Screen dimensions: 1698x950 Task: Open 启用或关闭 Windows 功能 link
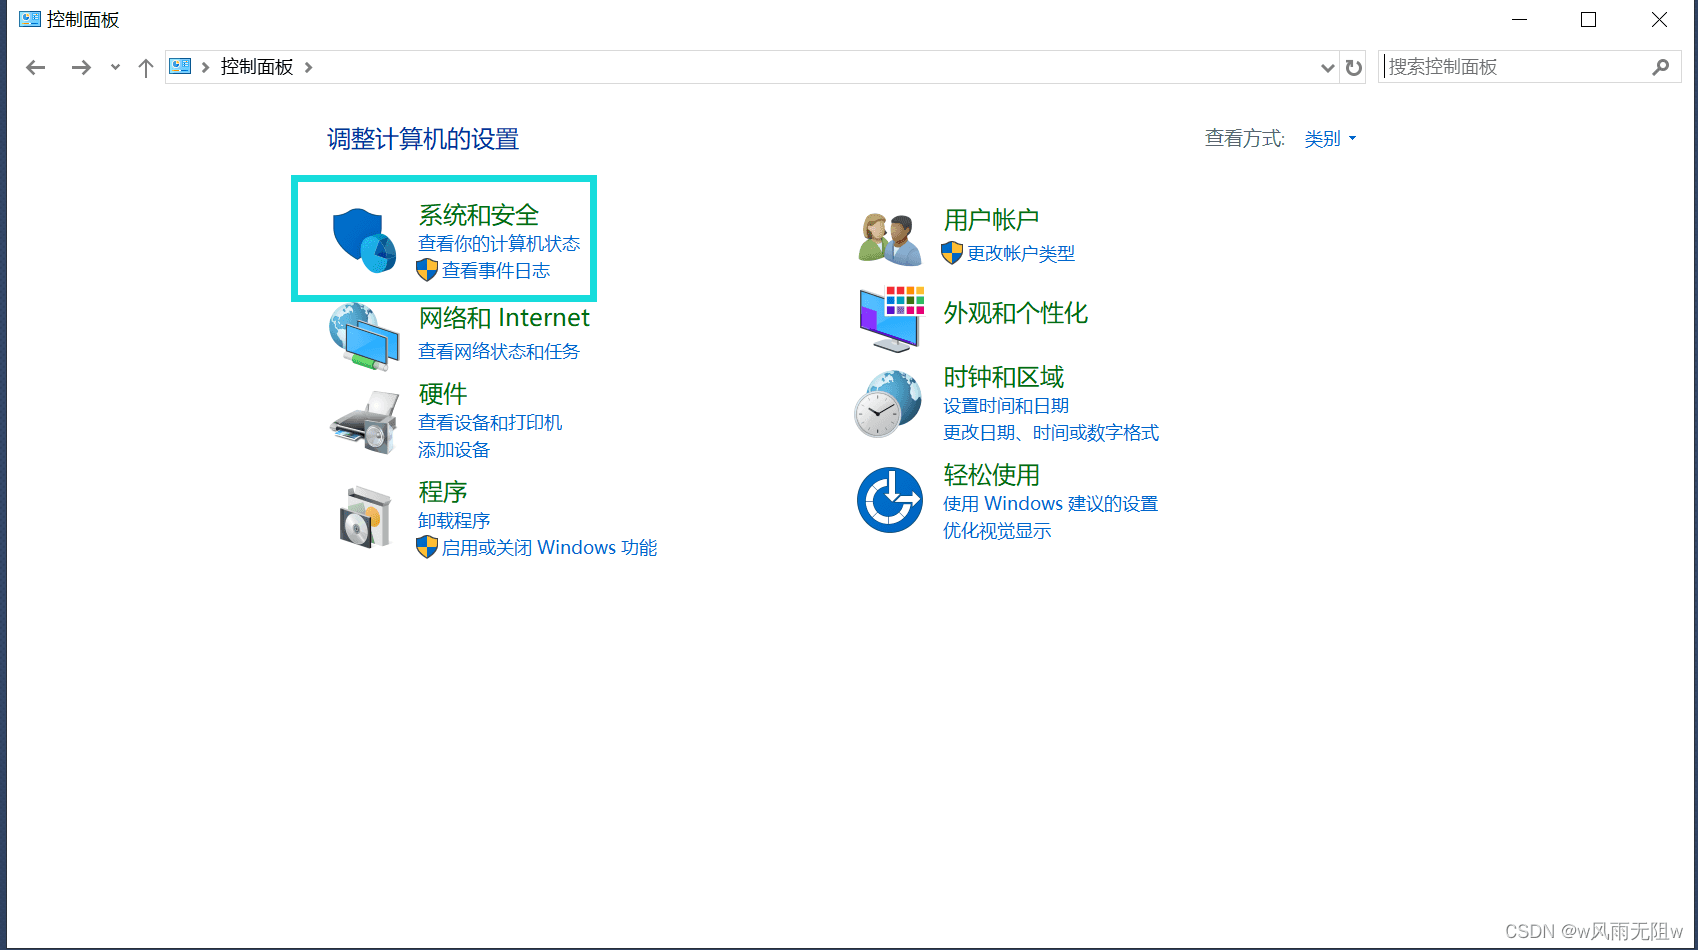point(549,548)
